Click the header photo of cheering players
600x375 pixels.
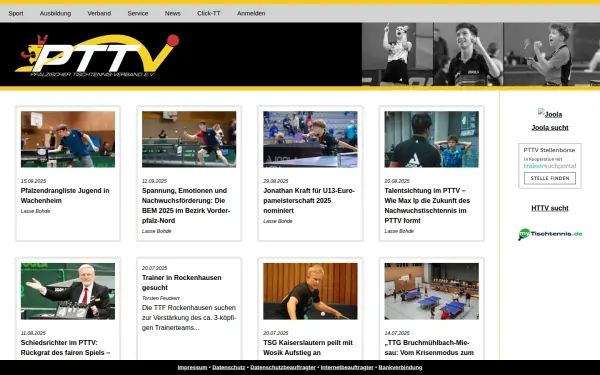coord(481,54)
